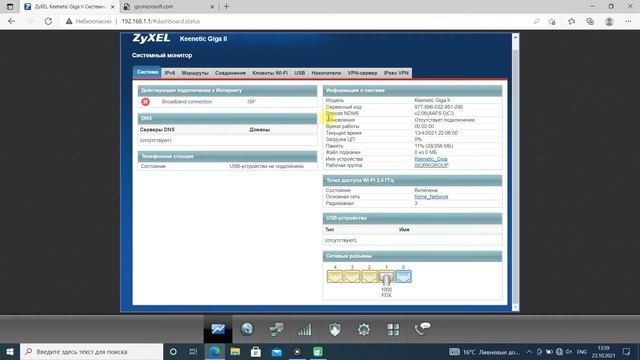The image size is (640, 360).
Task: Go back with browser back arrow
Action: pyautogui.click(x=11, y=21)
